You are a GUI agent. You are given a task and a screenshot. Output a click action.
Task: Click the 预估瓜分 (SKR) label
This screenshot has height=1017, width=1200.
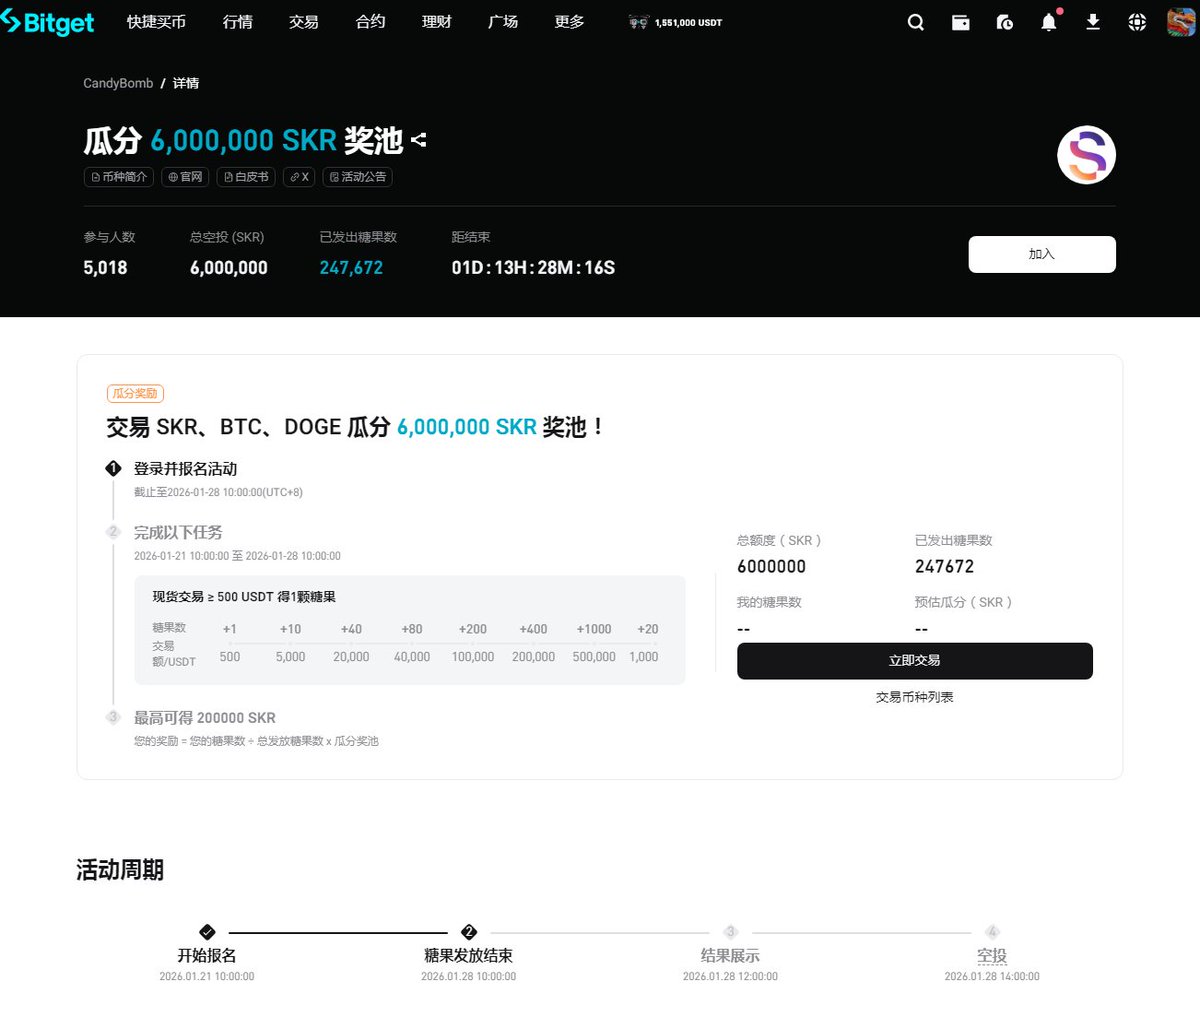(963, 602)
